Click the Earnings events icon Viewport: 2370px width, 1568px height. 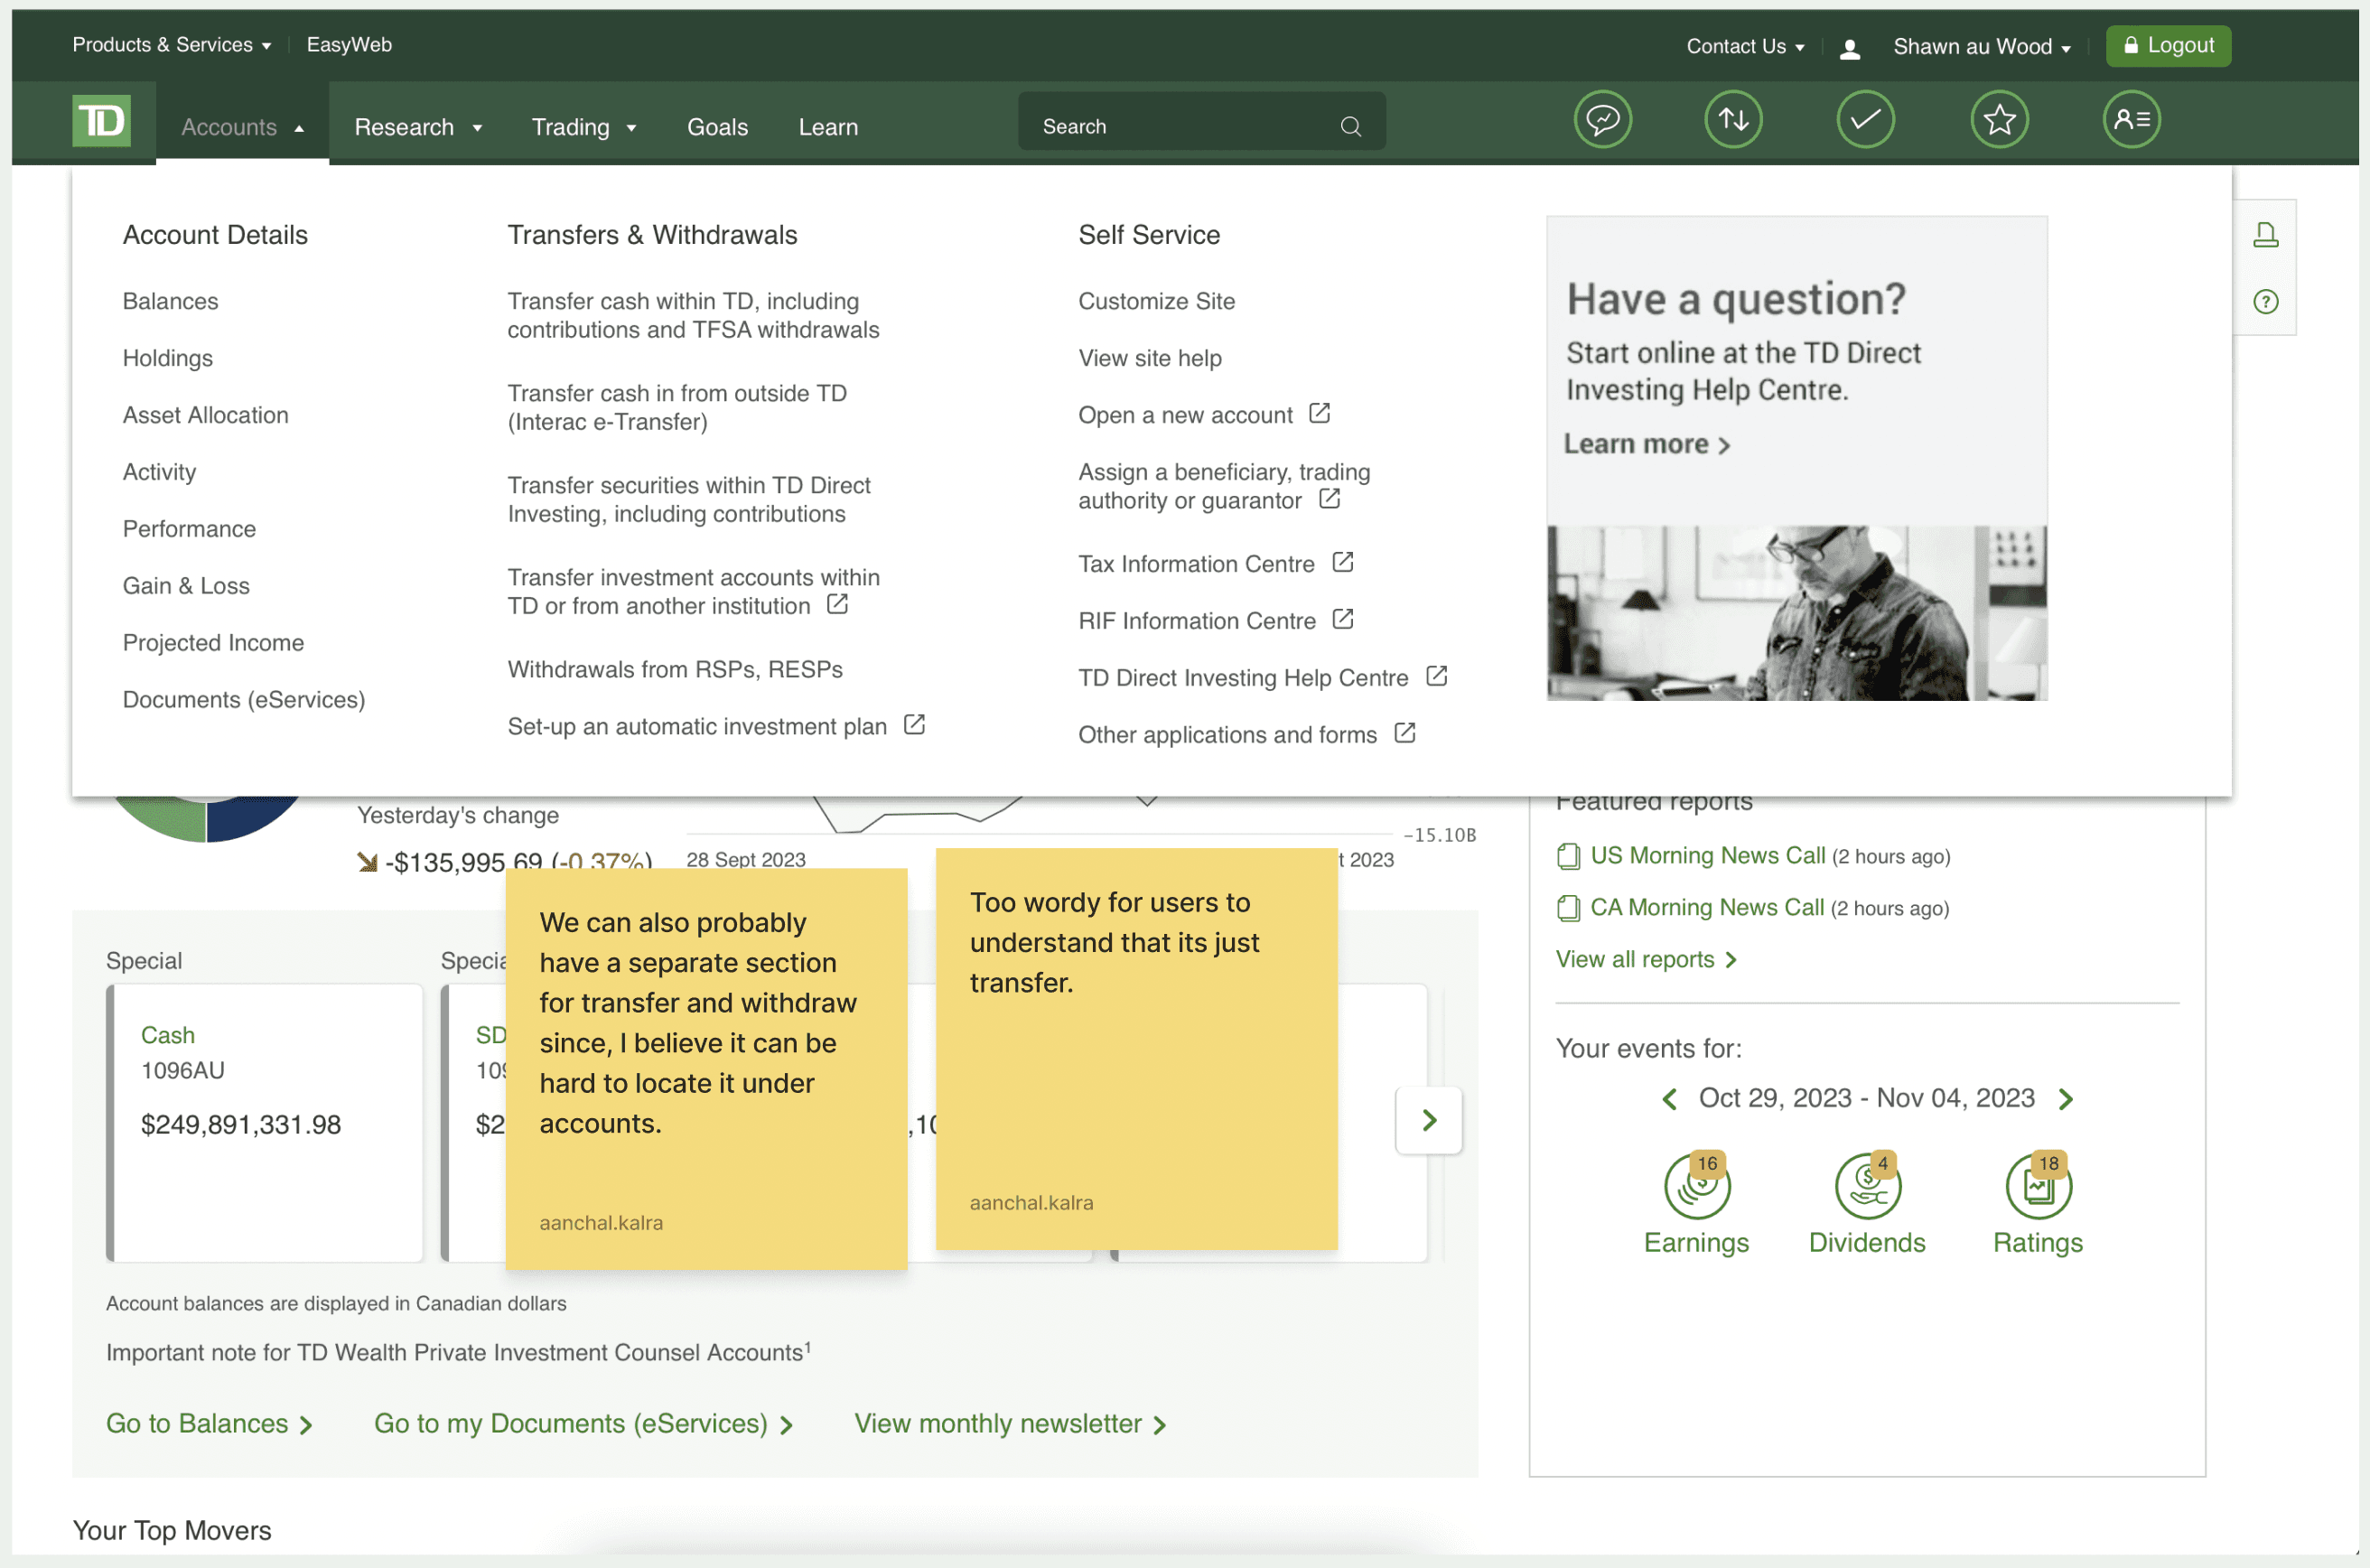1696,1188
